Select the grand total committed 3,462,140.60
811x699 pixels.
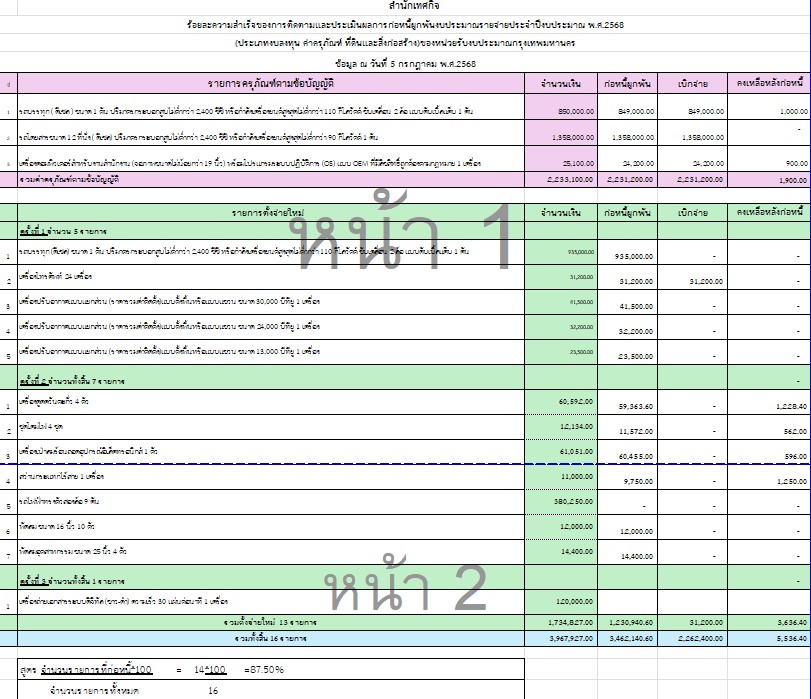627,638
